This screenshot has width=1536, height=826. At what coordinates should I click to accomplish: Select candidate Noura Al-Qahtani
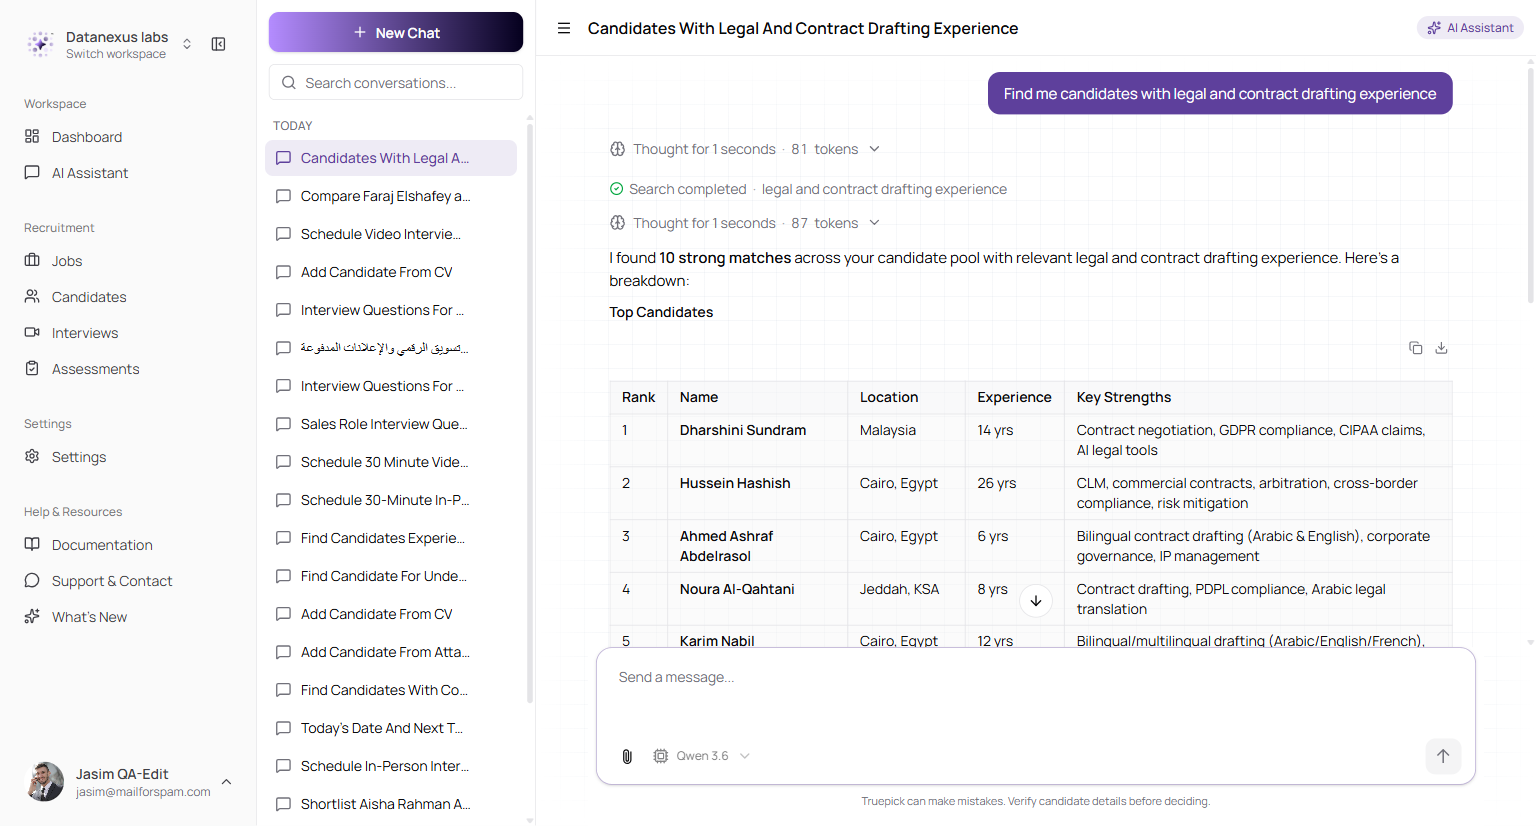coord(737,589)
